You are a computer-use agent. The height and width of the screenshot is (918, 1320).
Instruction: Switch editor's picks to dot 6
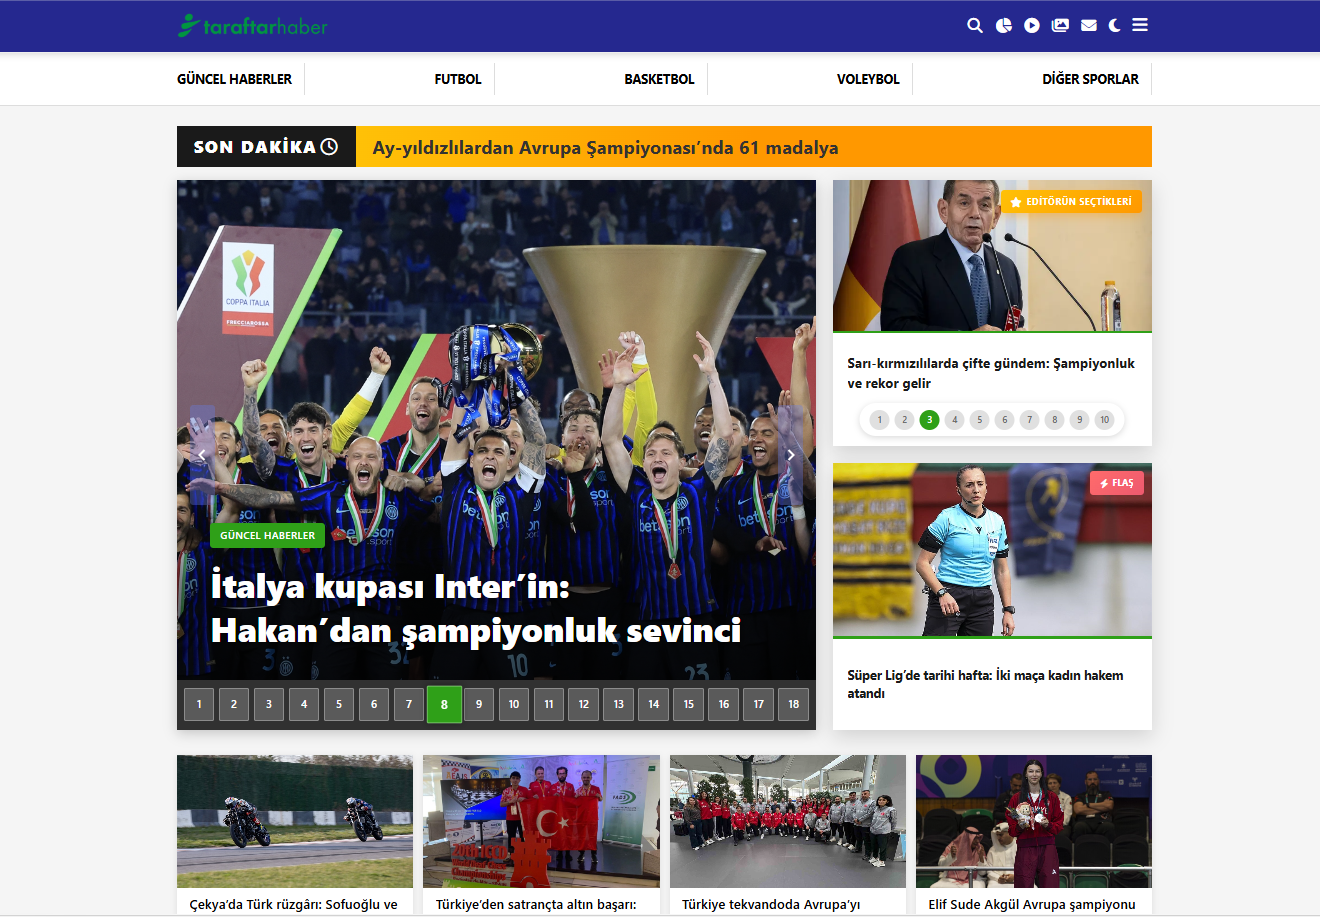1005,420
